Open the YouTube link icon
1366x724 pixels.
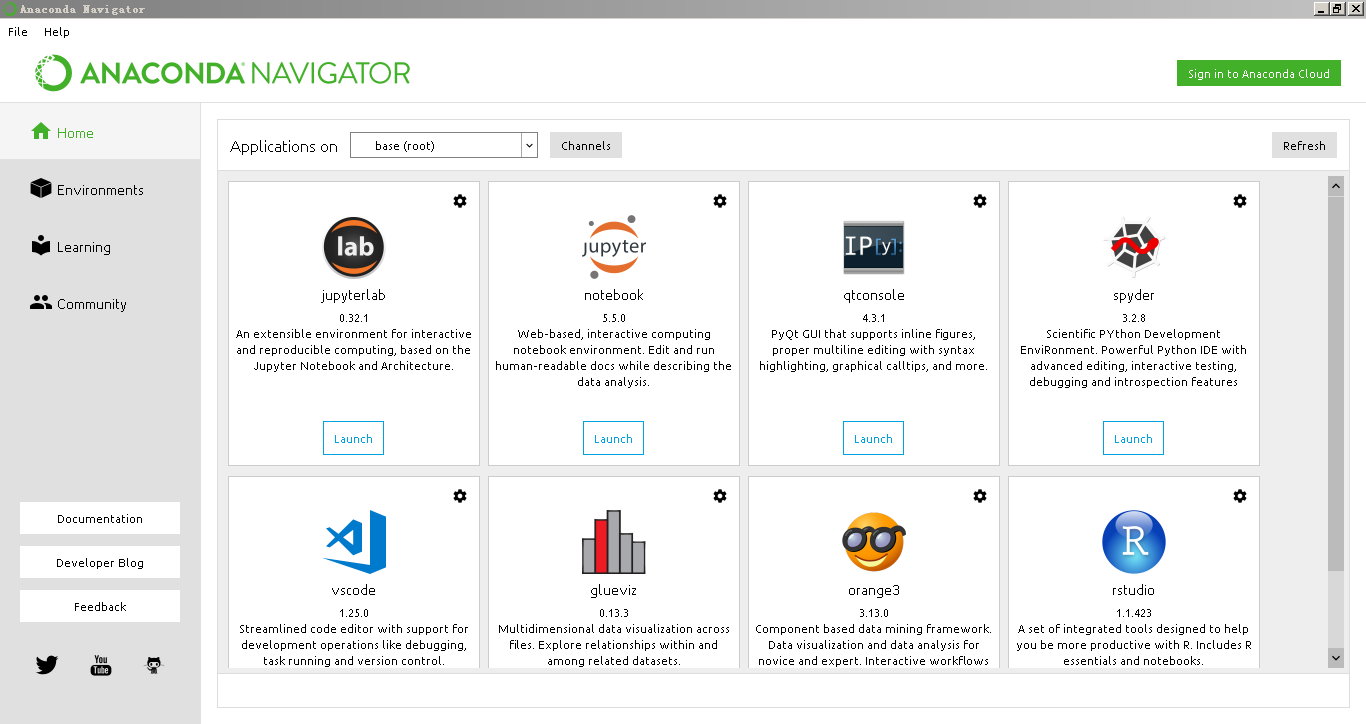coord(101,665)
